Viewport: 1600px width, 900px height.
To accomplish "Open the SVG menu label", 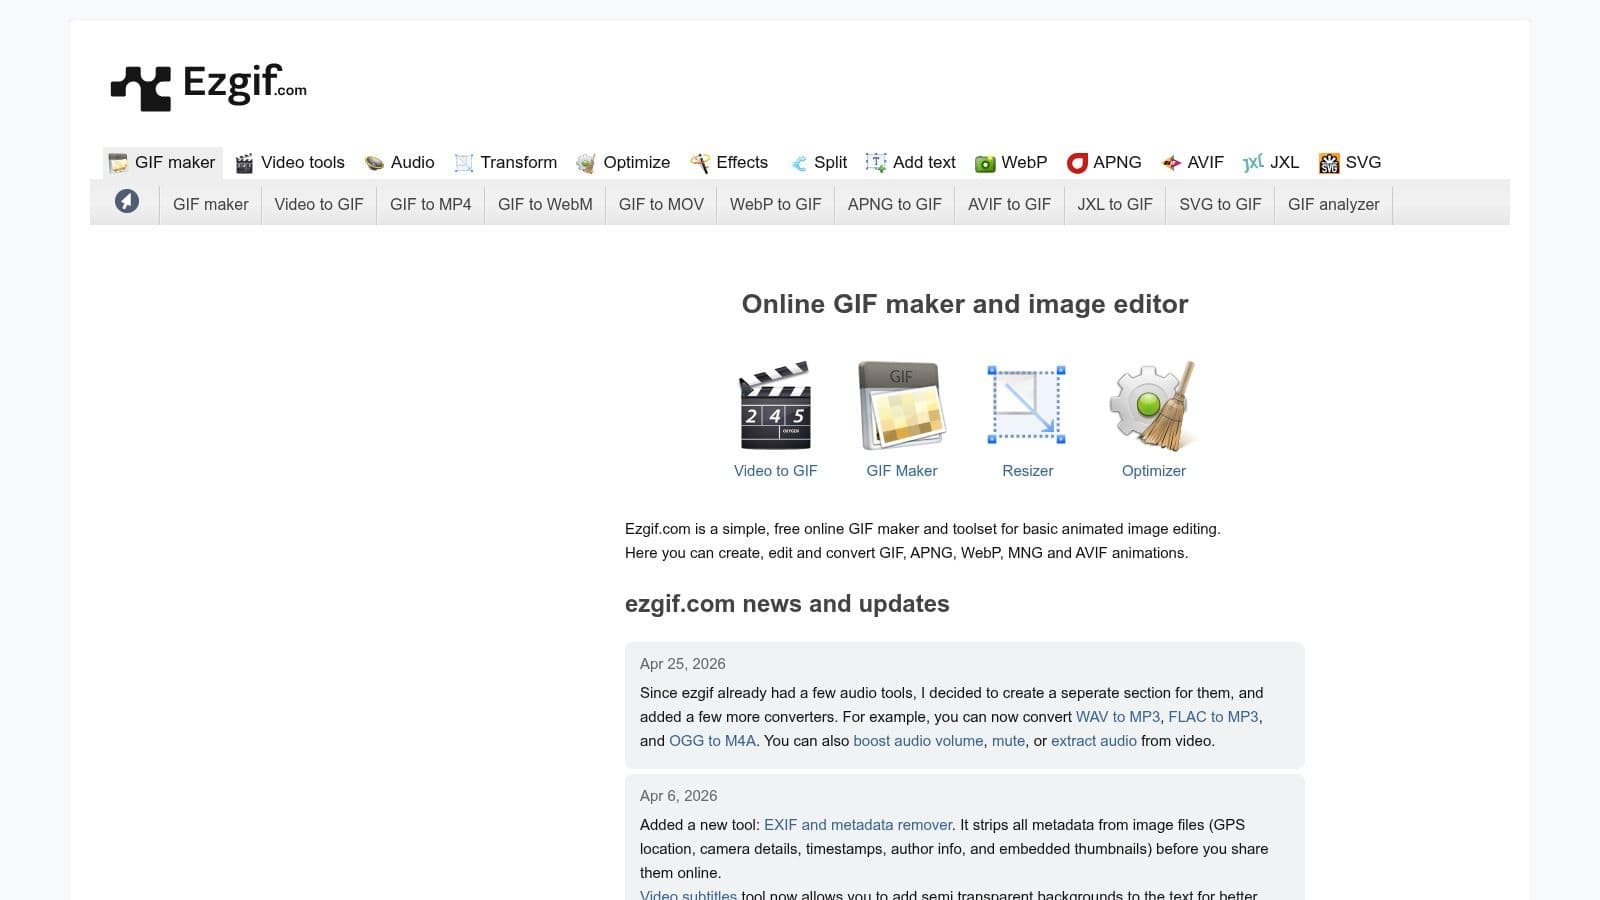I will coord(1363,162).
